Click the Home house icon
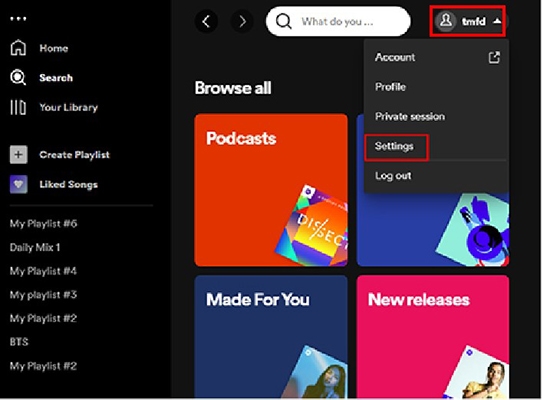Screen dimensions: 542x400 click(x=18, y=48)
